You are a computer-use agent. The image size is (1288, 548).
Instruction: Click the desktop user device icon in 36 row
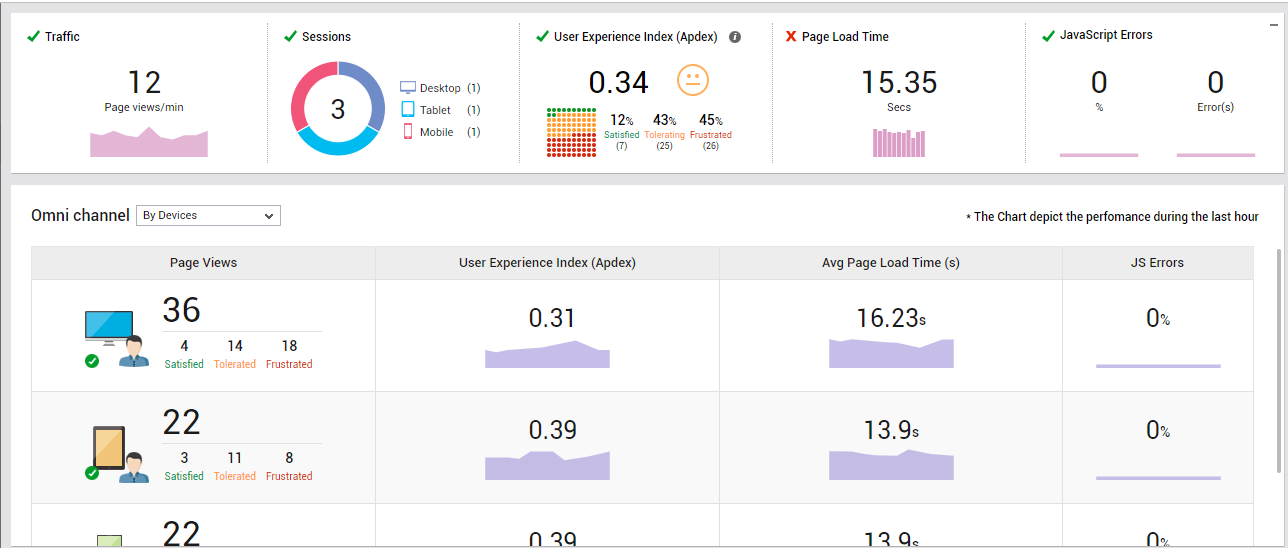116,338
